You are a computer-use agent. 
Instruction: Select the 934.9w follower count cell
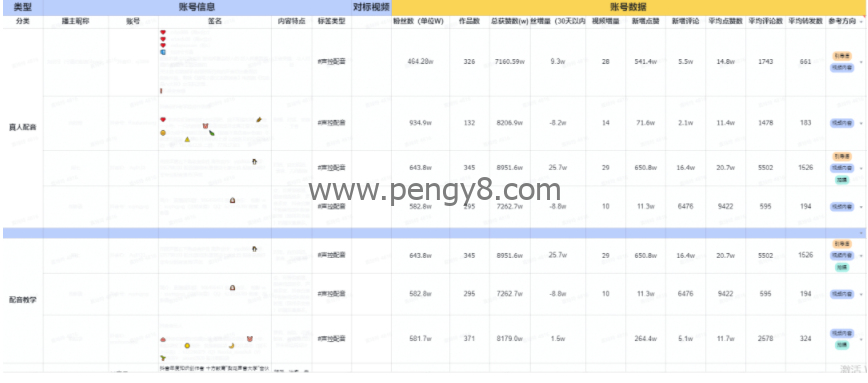(x=420, y=123)
